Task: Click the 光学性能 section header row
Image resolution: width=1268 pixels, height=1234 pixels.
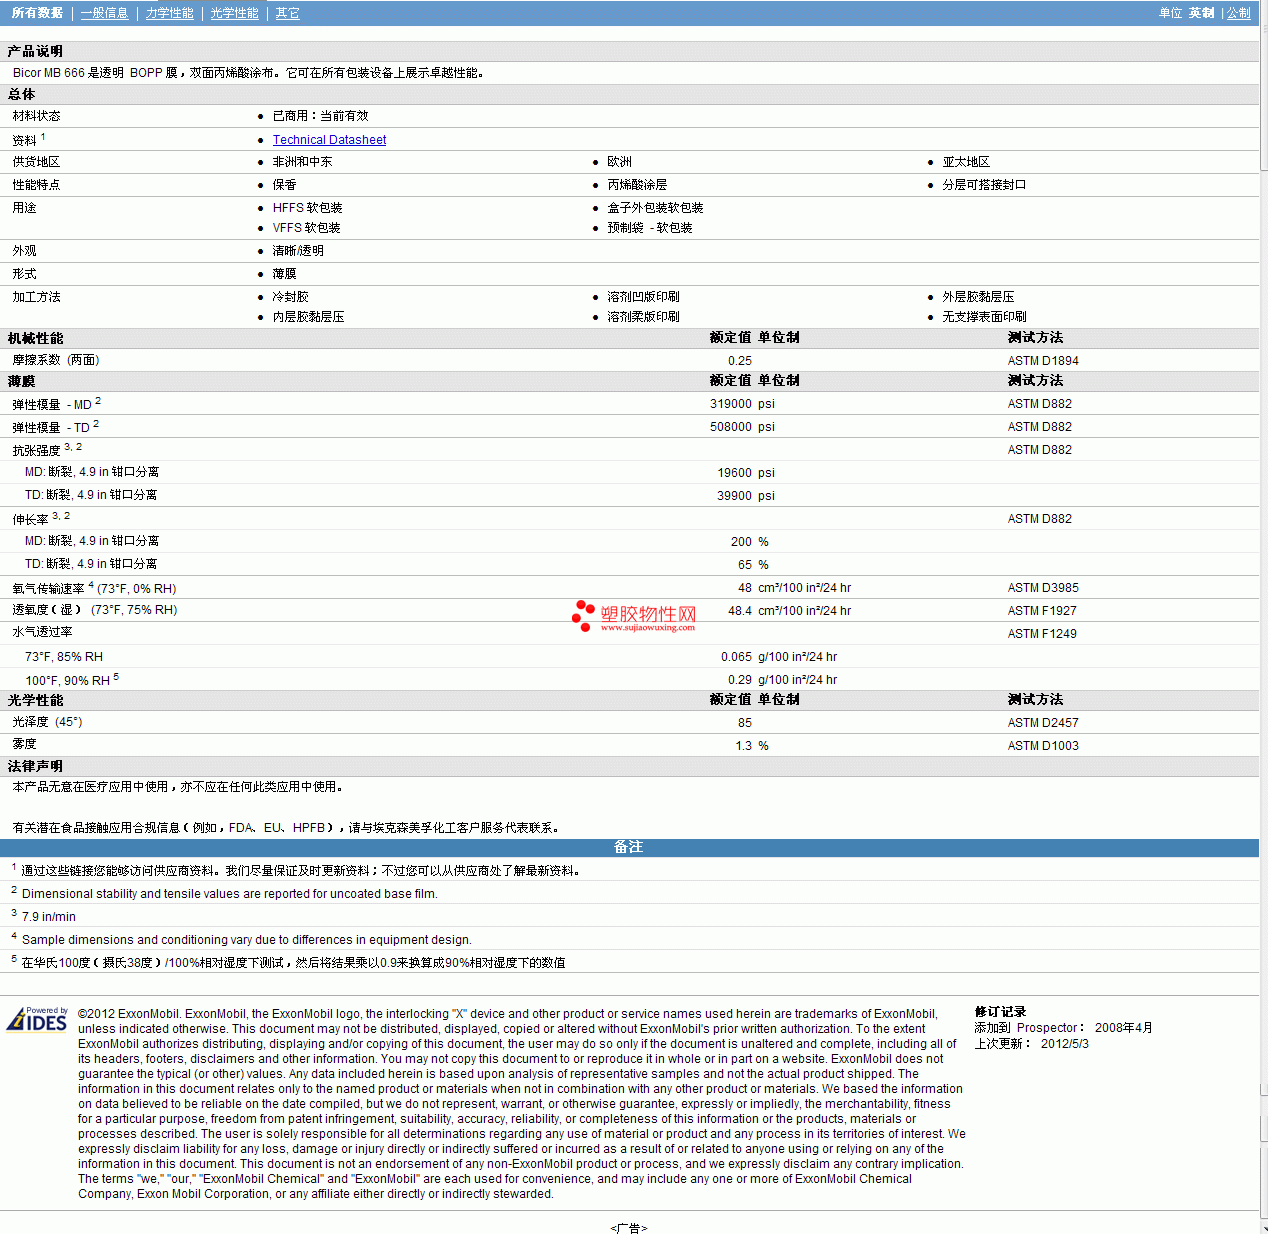Action: coord(630,700)
